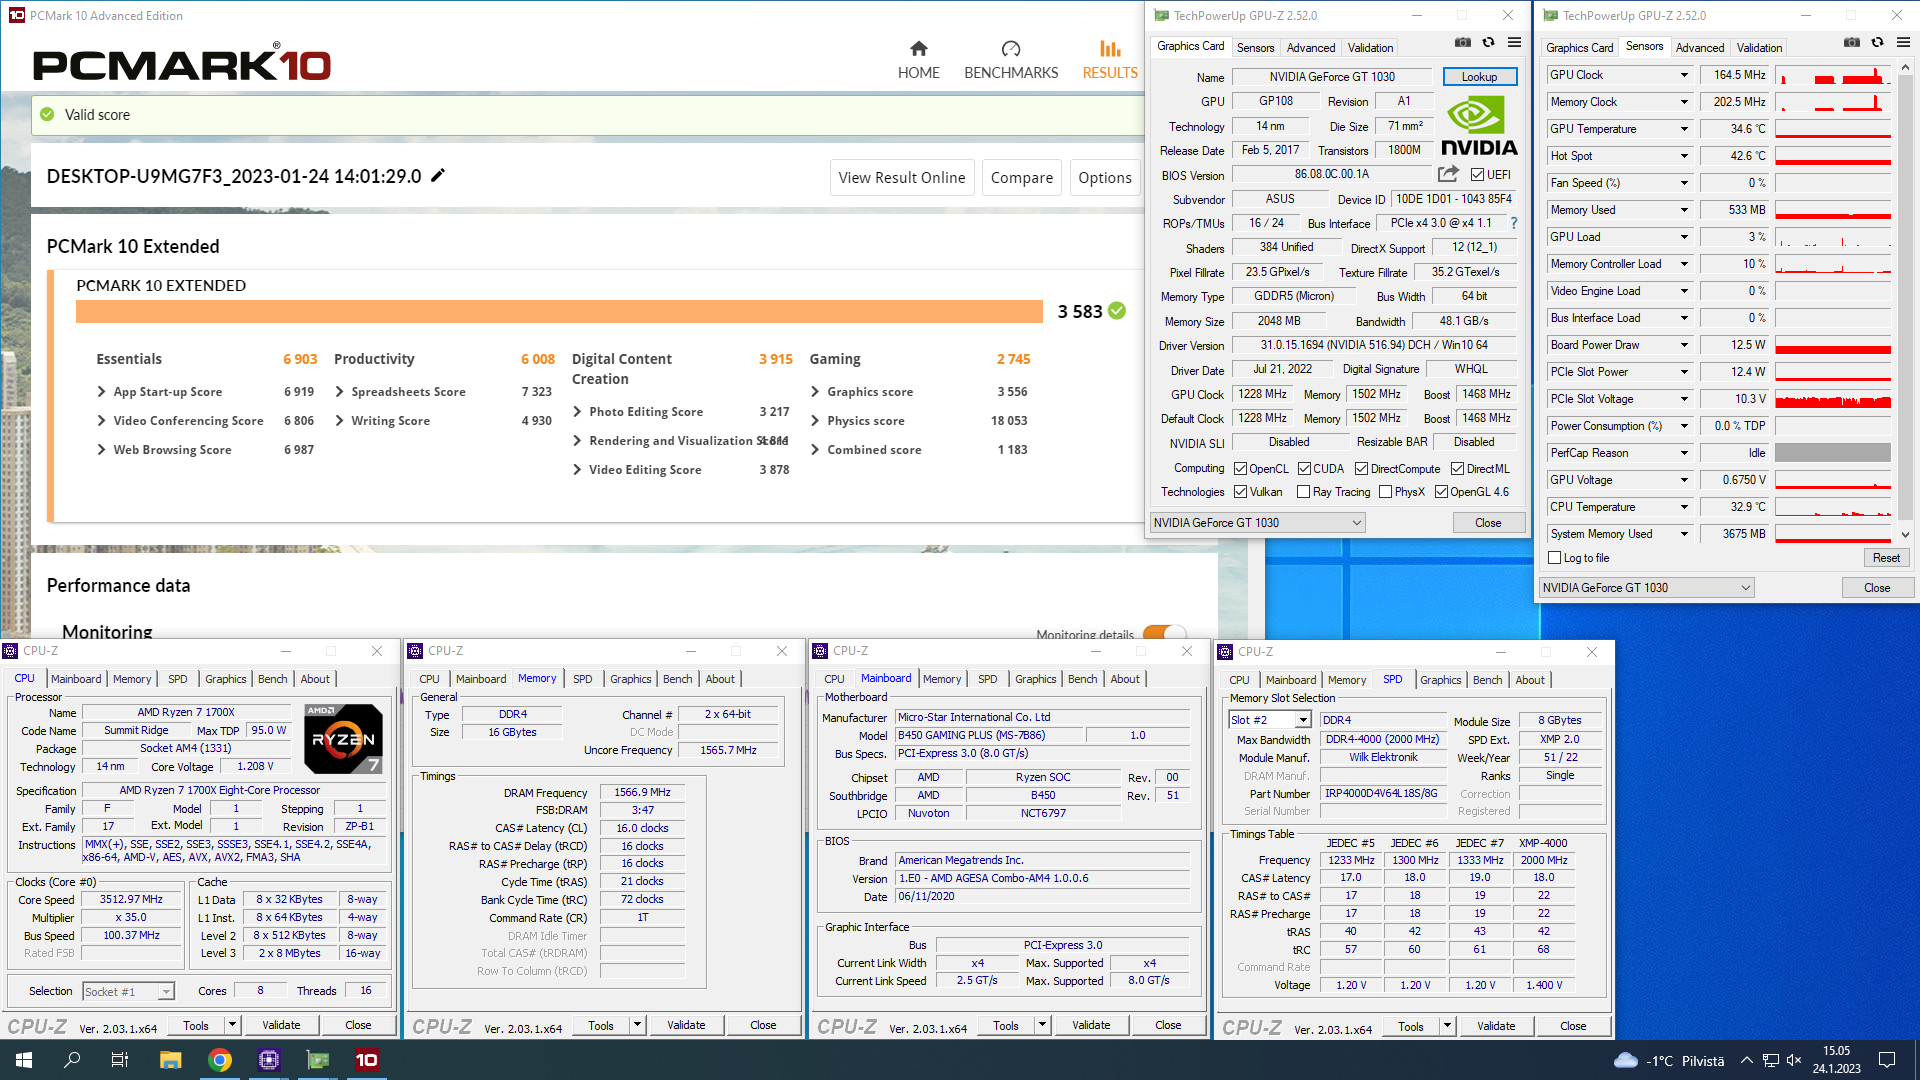Click the NVIDIA logo in GPU-Z
The image size is (1920, 1080).
point(1479,126)
